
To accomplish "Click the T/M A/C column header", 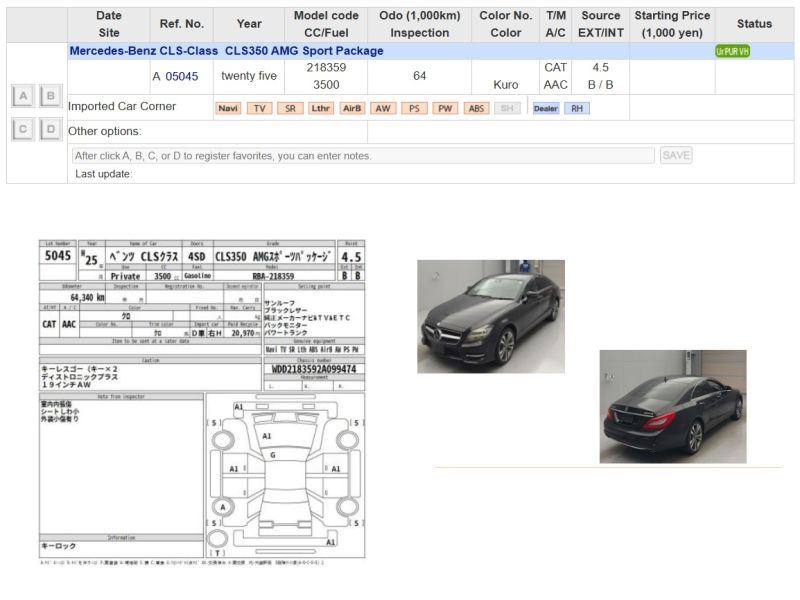I will pyautogui.click(x=556, y=24).
